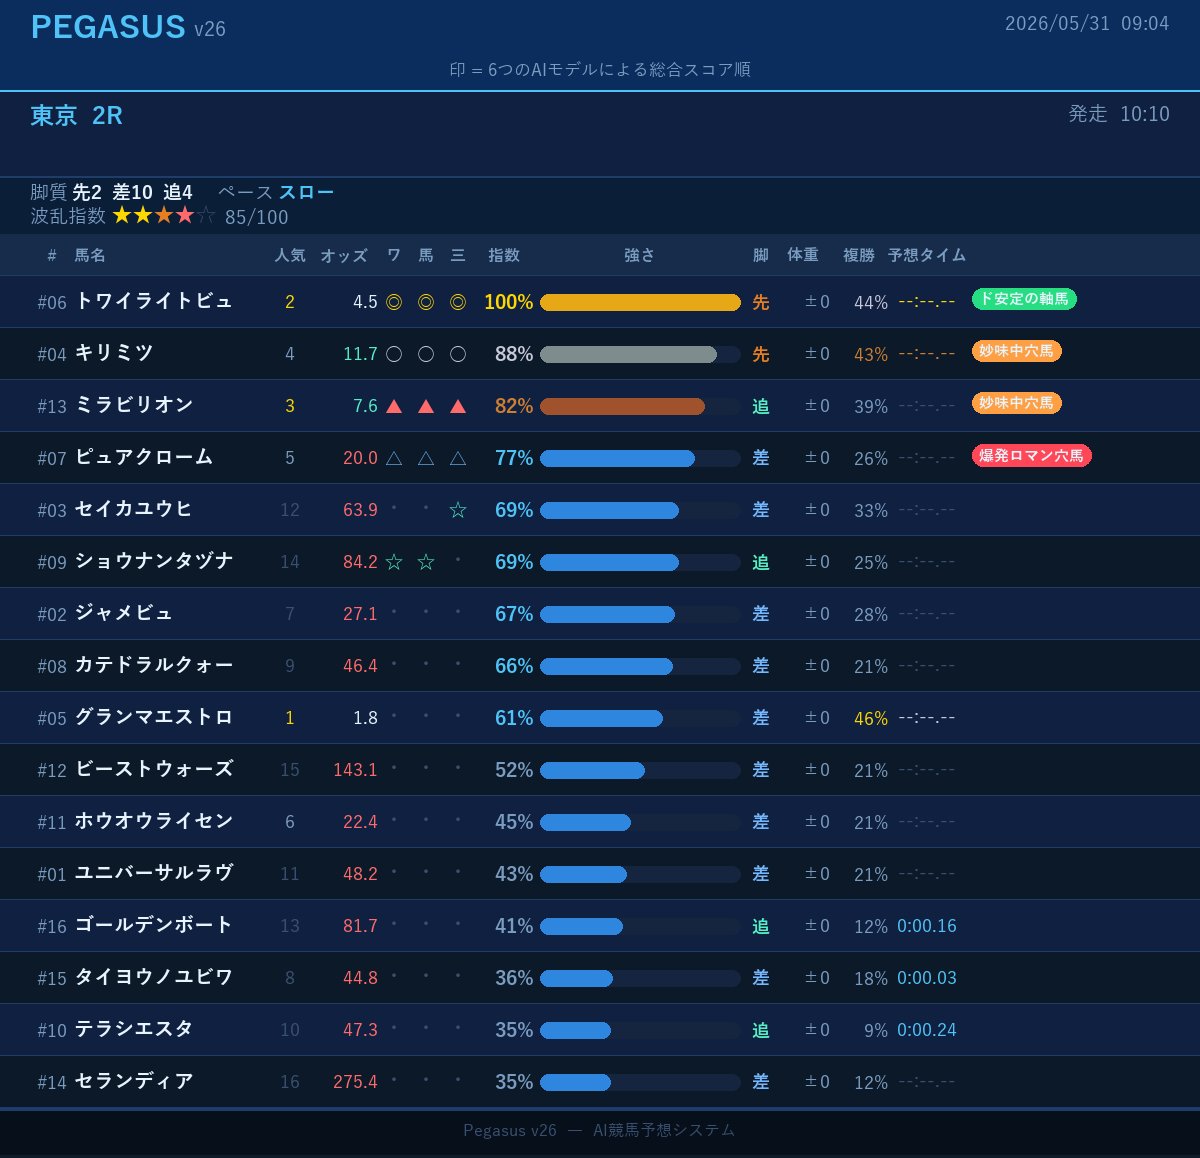Viewport: 1200px width, 1158px height.
Task: Click the odds value 275.4
Action: 355,1082
